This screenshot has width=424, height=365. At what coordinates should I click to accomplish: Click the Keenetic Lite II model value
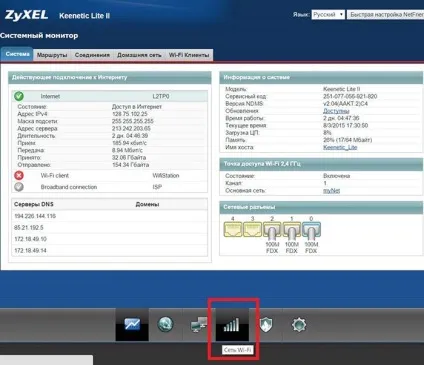click(342, 89)
